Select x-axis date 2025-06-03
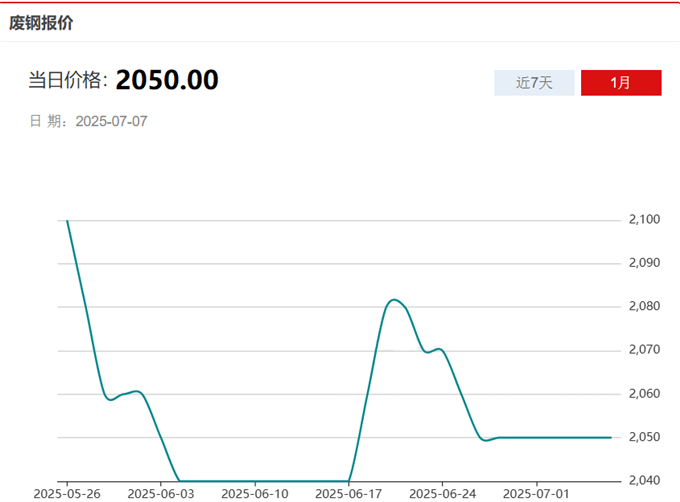This screenshot has width=680, height=502. (x=161, y=493)
